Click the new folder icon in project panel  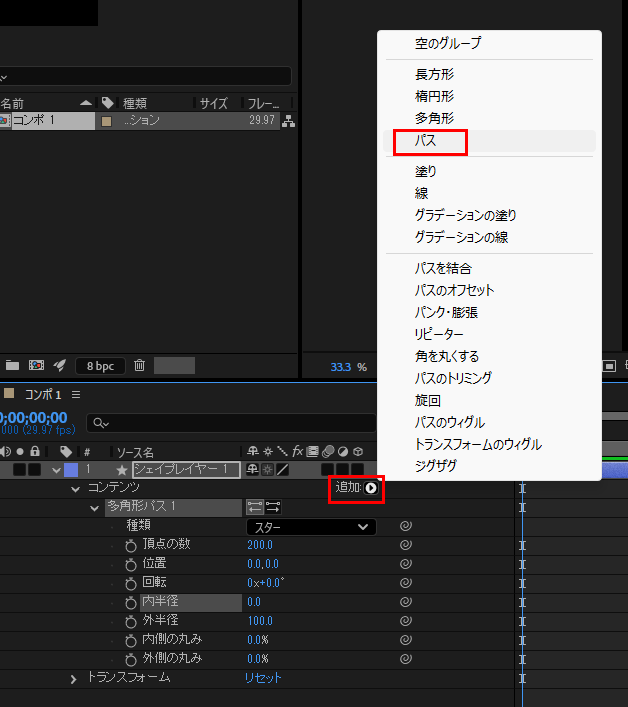point(12,365)
